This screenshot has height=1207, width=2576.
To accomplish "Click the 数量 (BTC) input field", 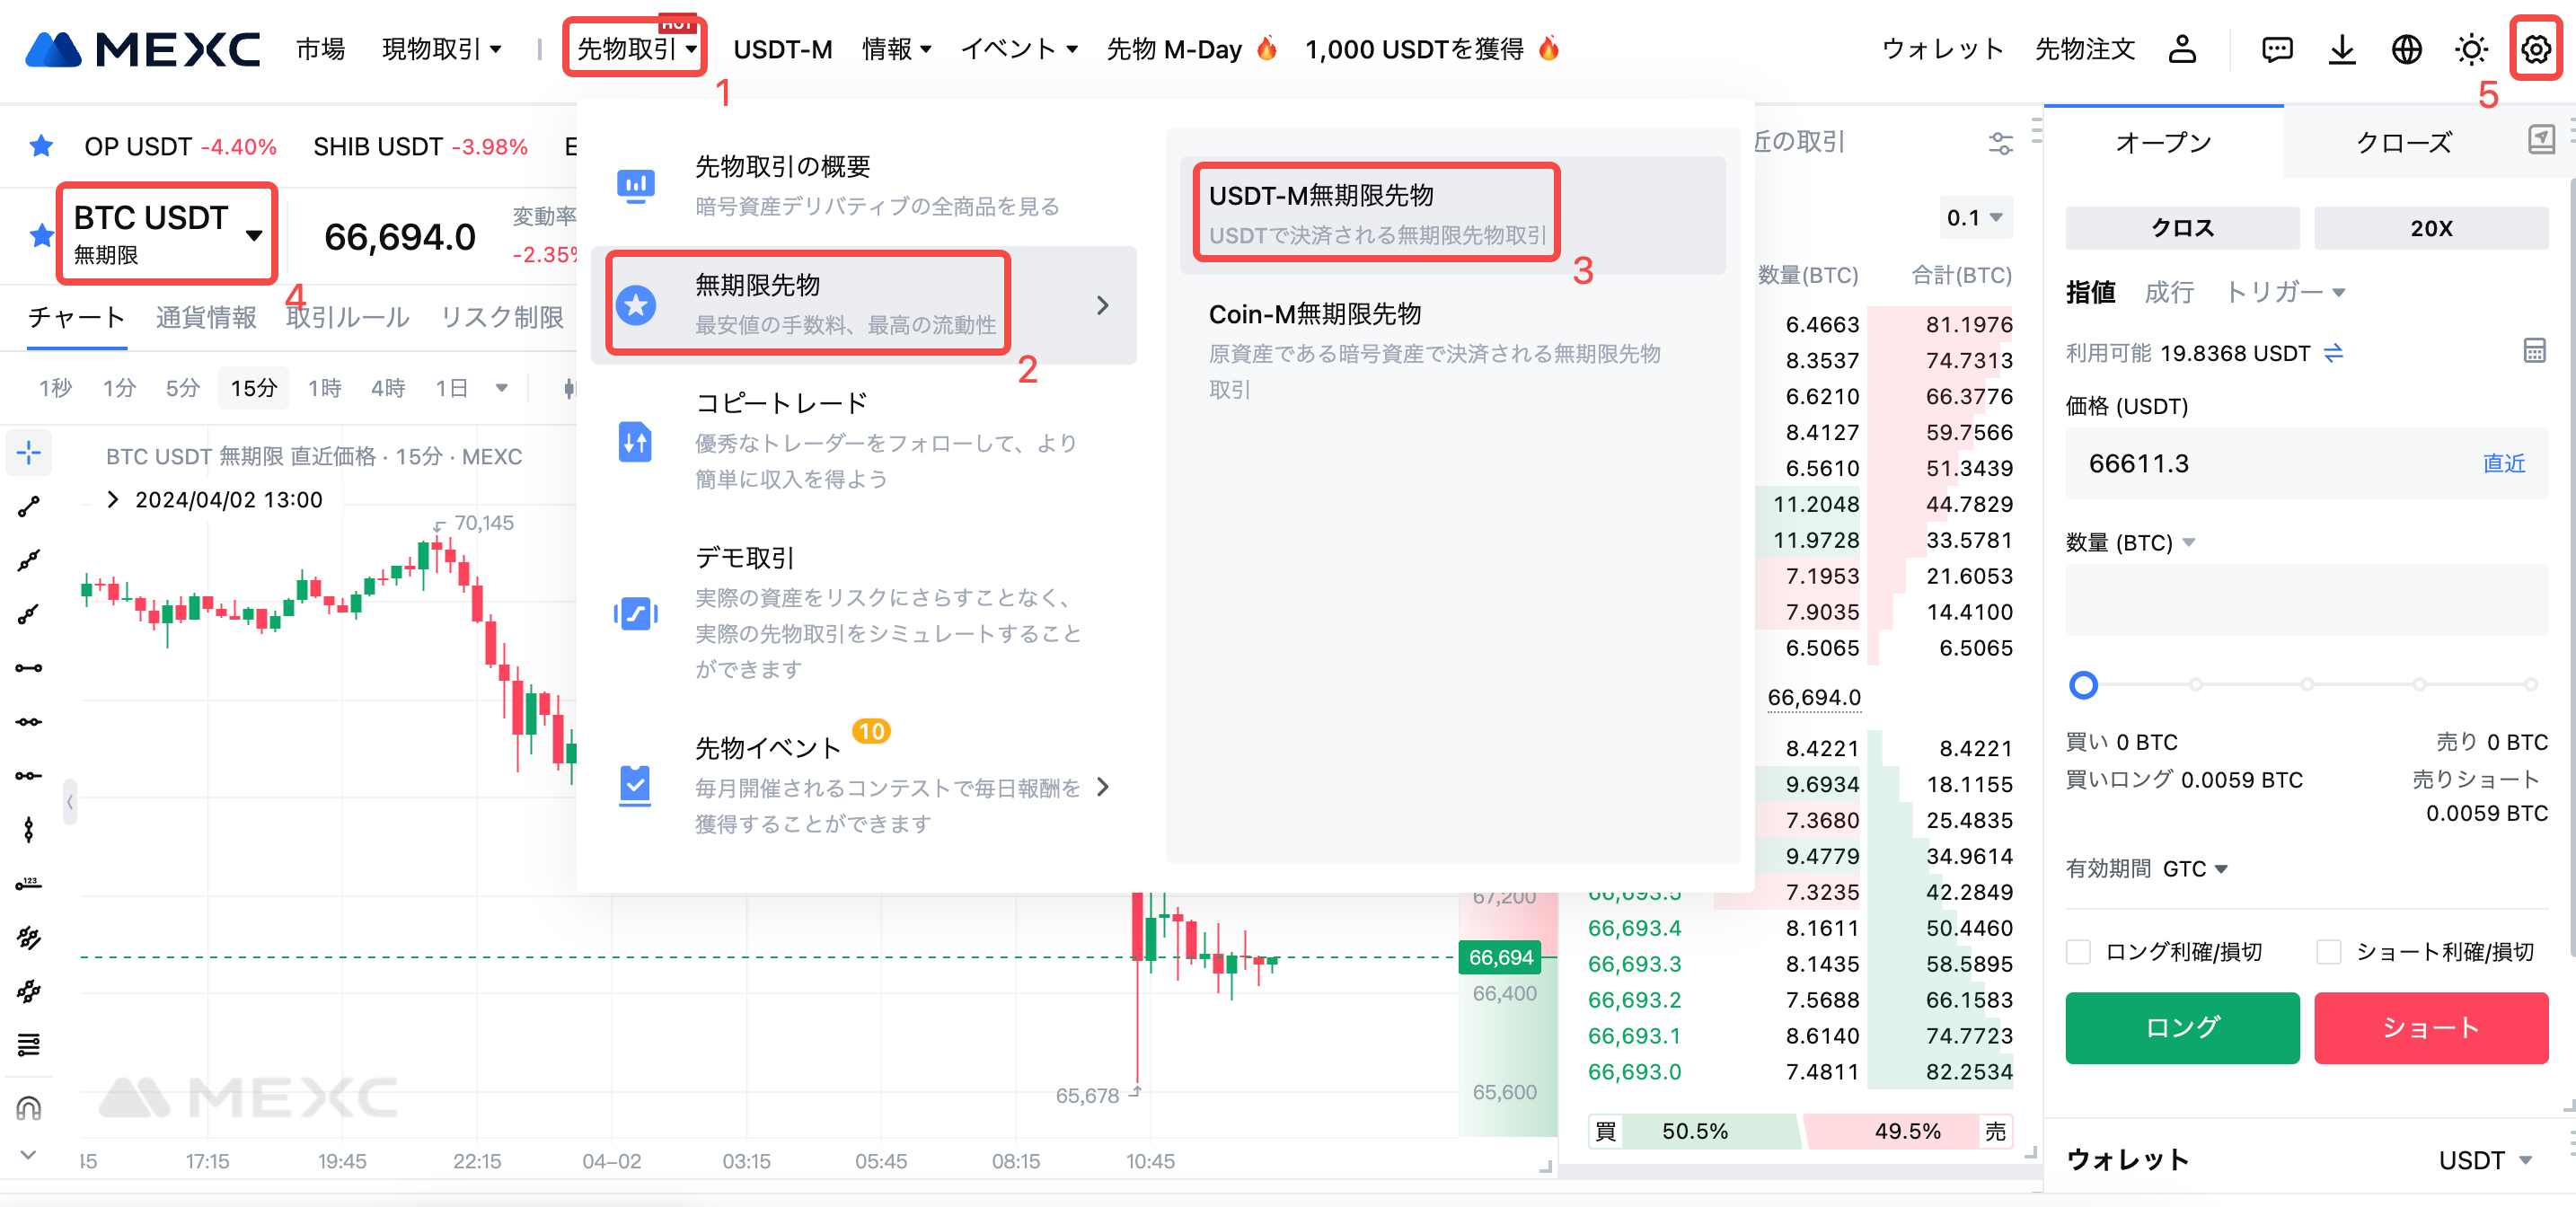I will pyautogui.click(x=2306, y=599).
